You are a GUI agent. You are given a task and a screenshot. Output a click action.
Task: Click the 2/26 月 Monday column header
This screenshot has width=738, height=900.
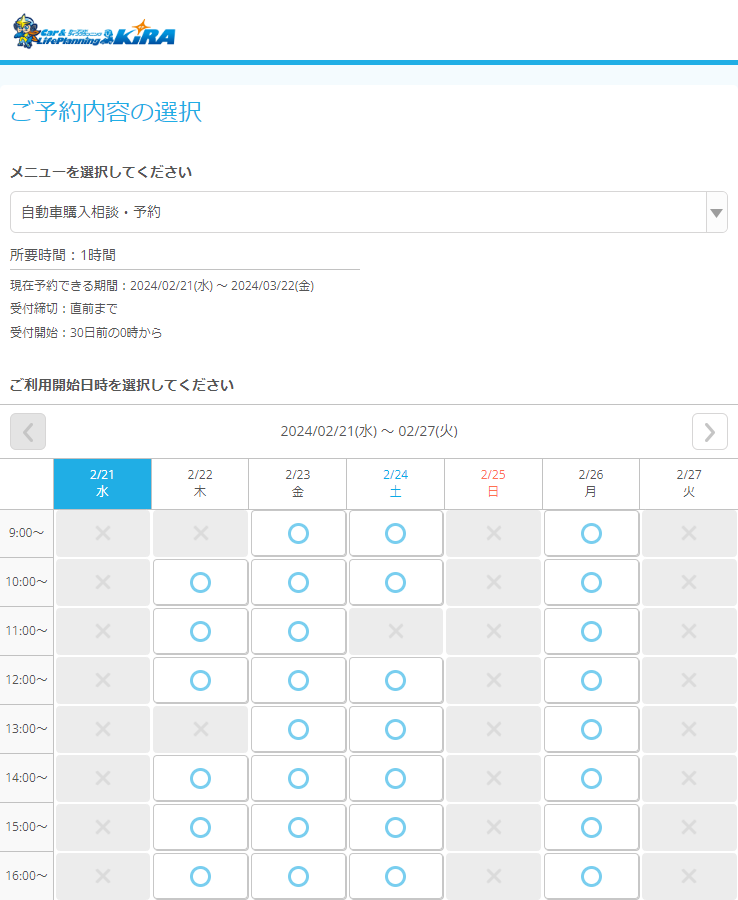pos(591,484)
